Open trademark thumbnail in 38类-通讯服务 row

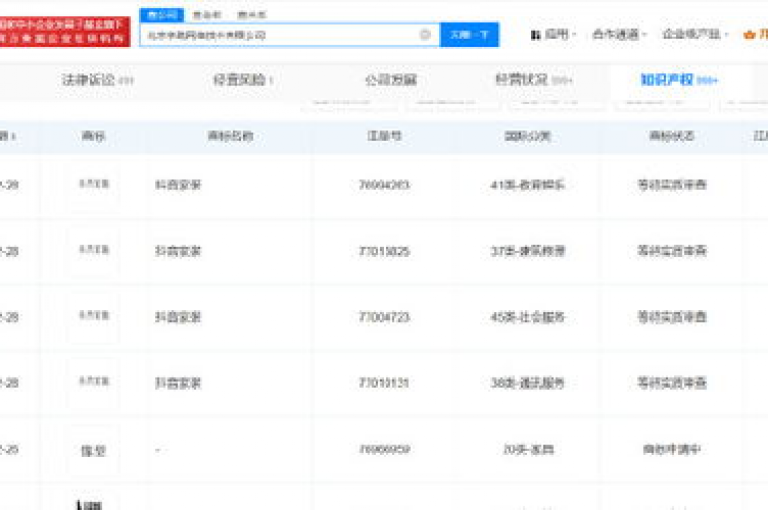point(94,382)
